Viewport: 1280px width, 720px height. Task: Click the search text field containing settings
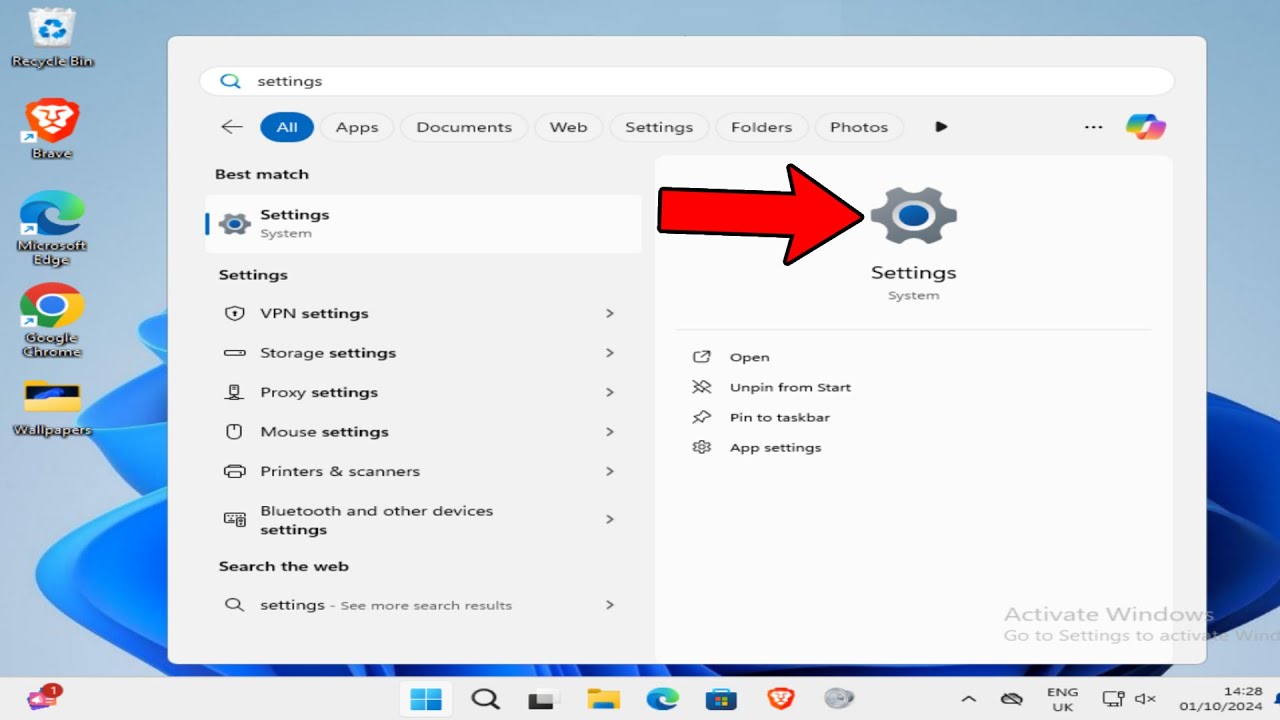tap(687, 81)
